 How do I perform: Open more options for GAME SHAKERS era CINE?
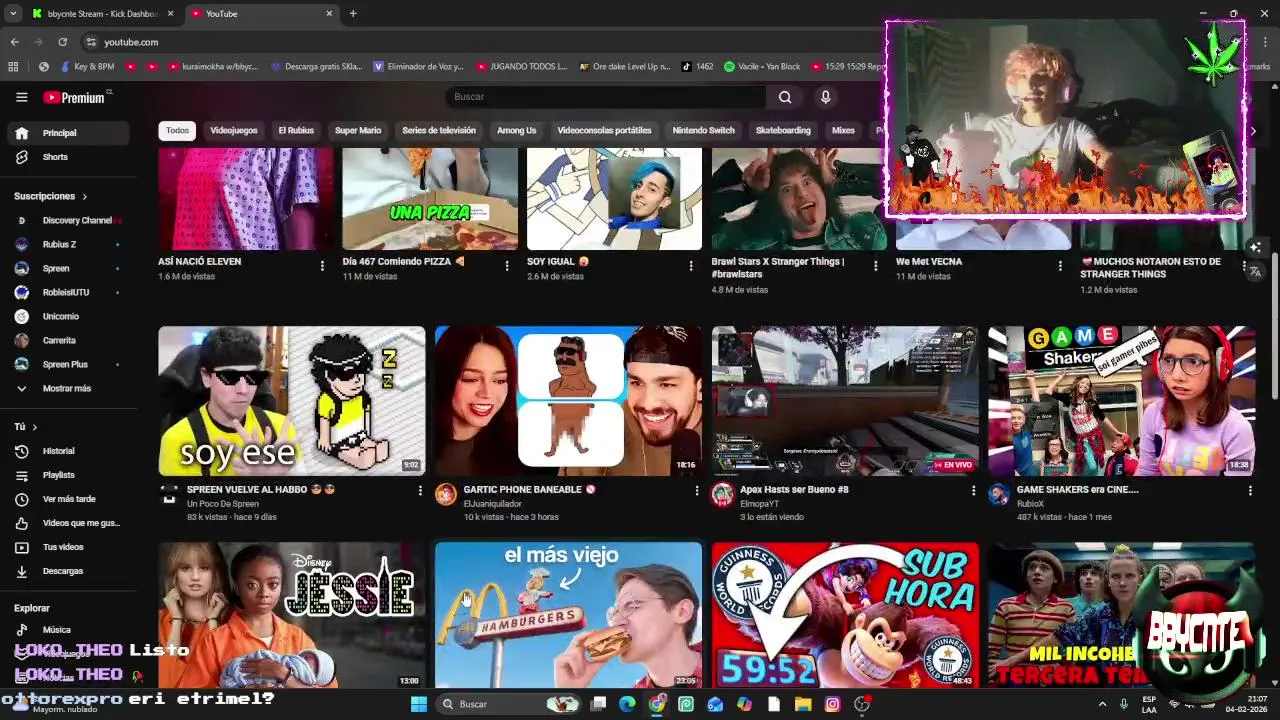pos(1250,490)
